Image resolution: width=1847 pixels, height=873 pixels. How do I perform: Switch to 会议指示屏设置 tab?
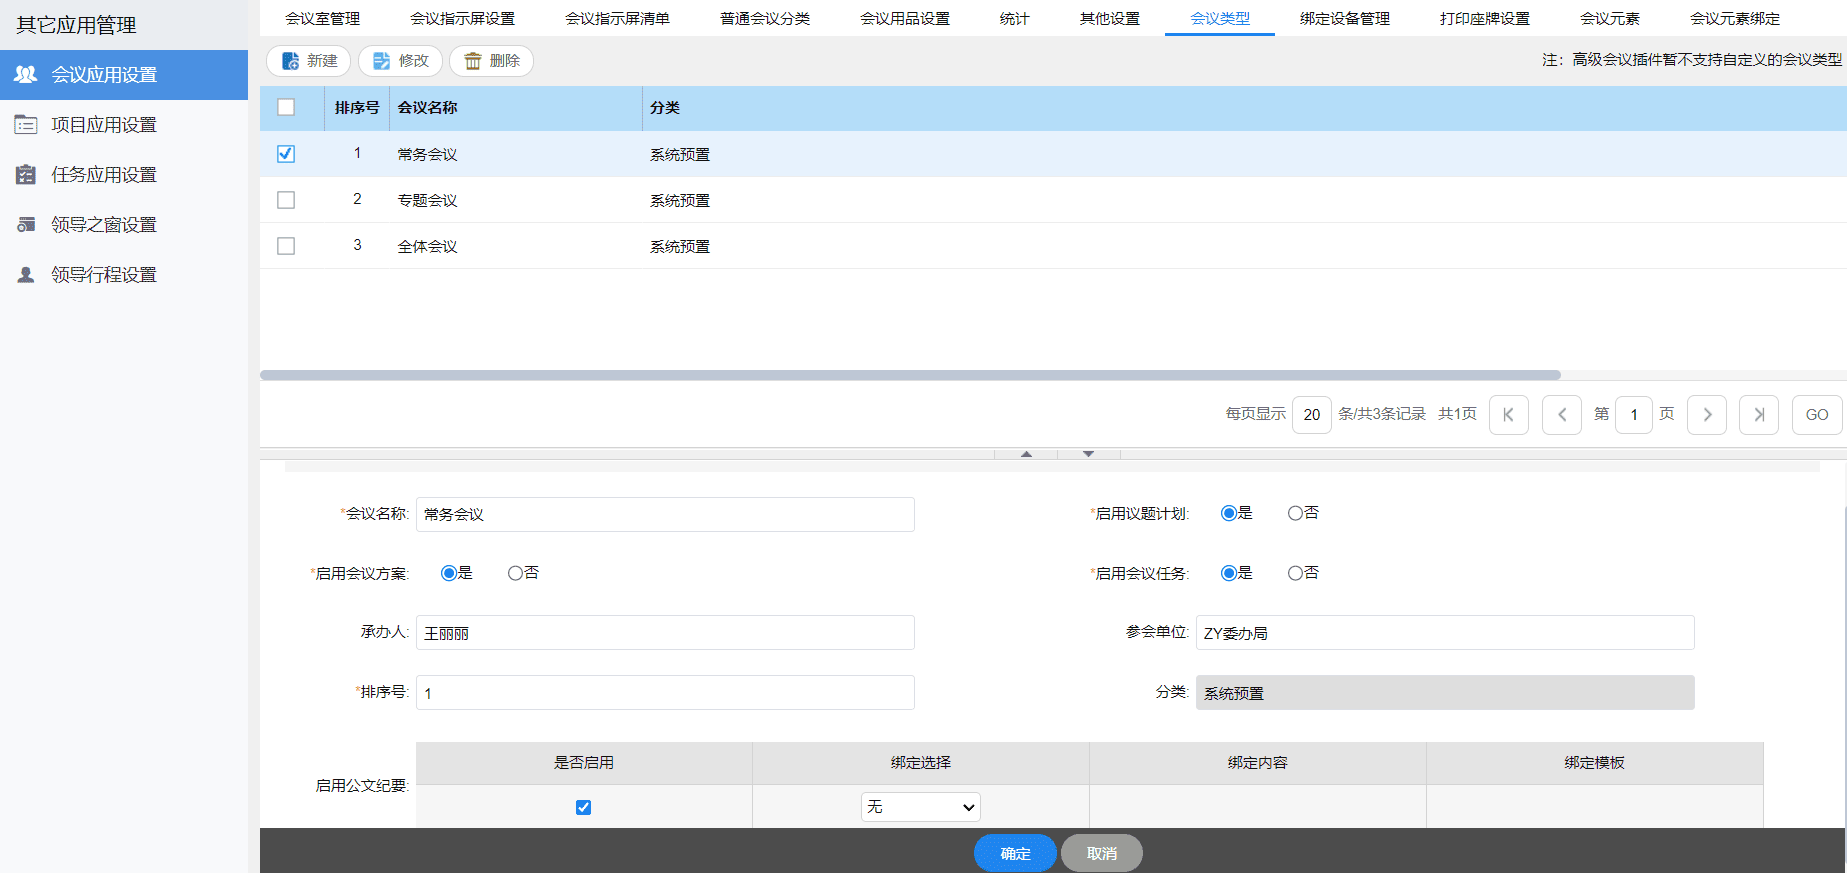[x=462, y=18]
